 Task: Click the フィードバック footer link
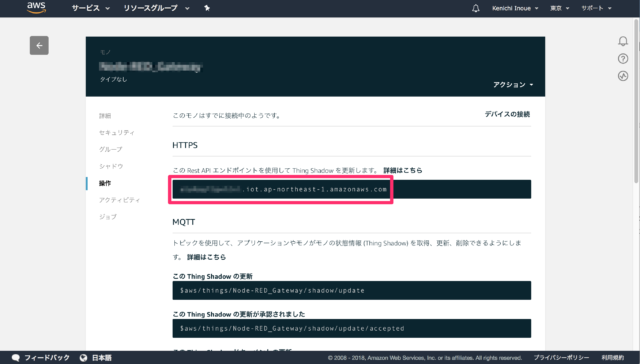coord(47,358)
